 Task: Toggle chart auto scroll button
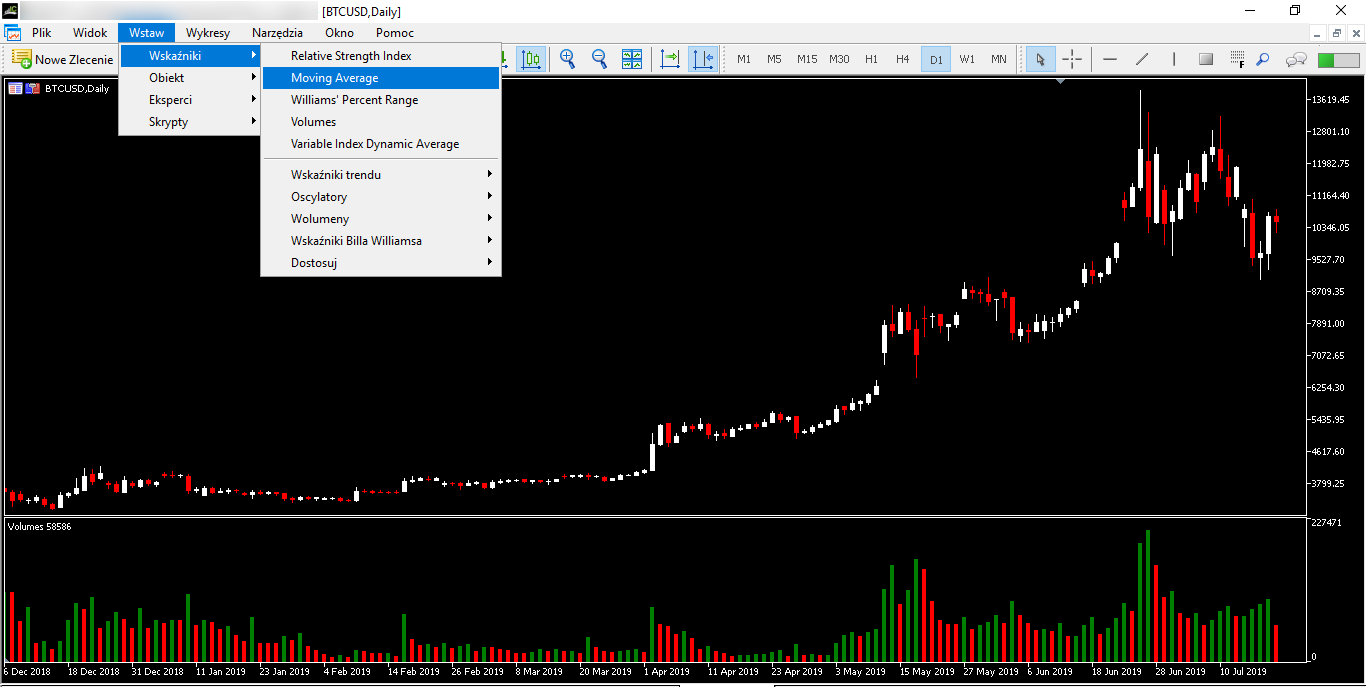670,59
